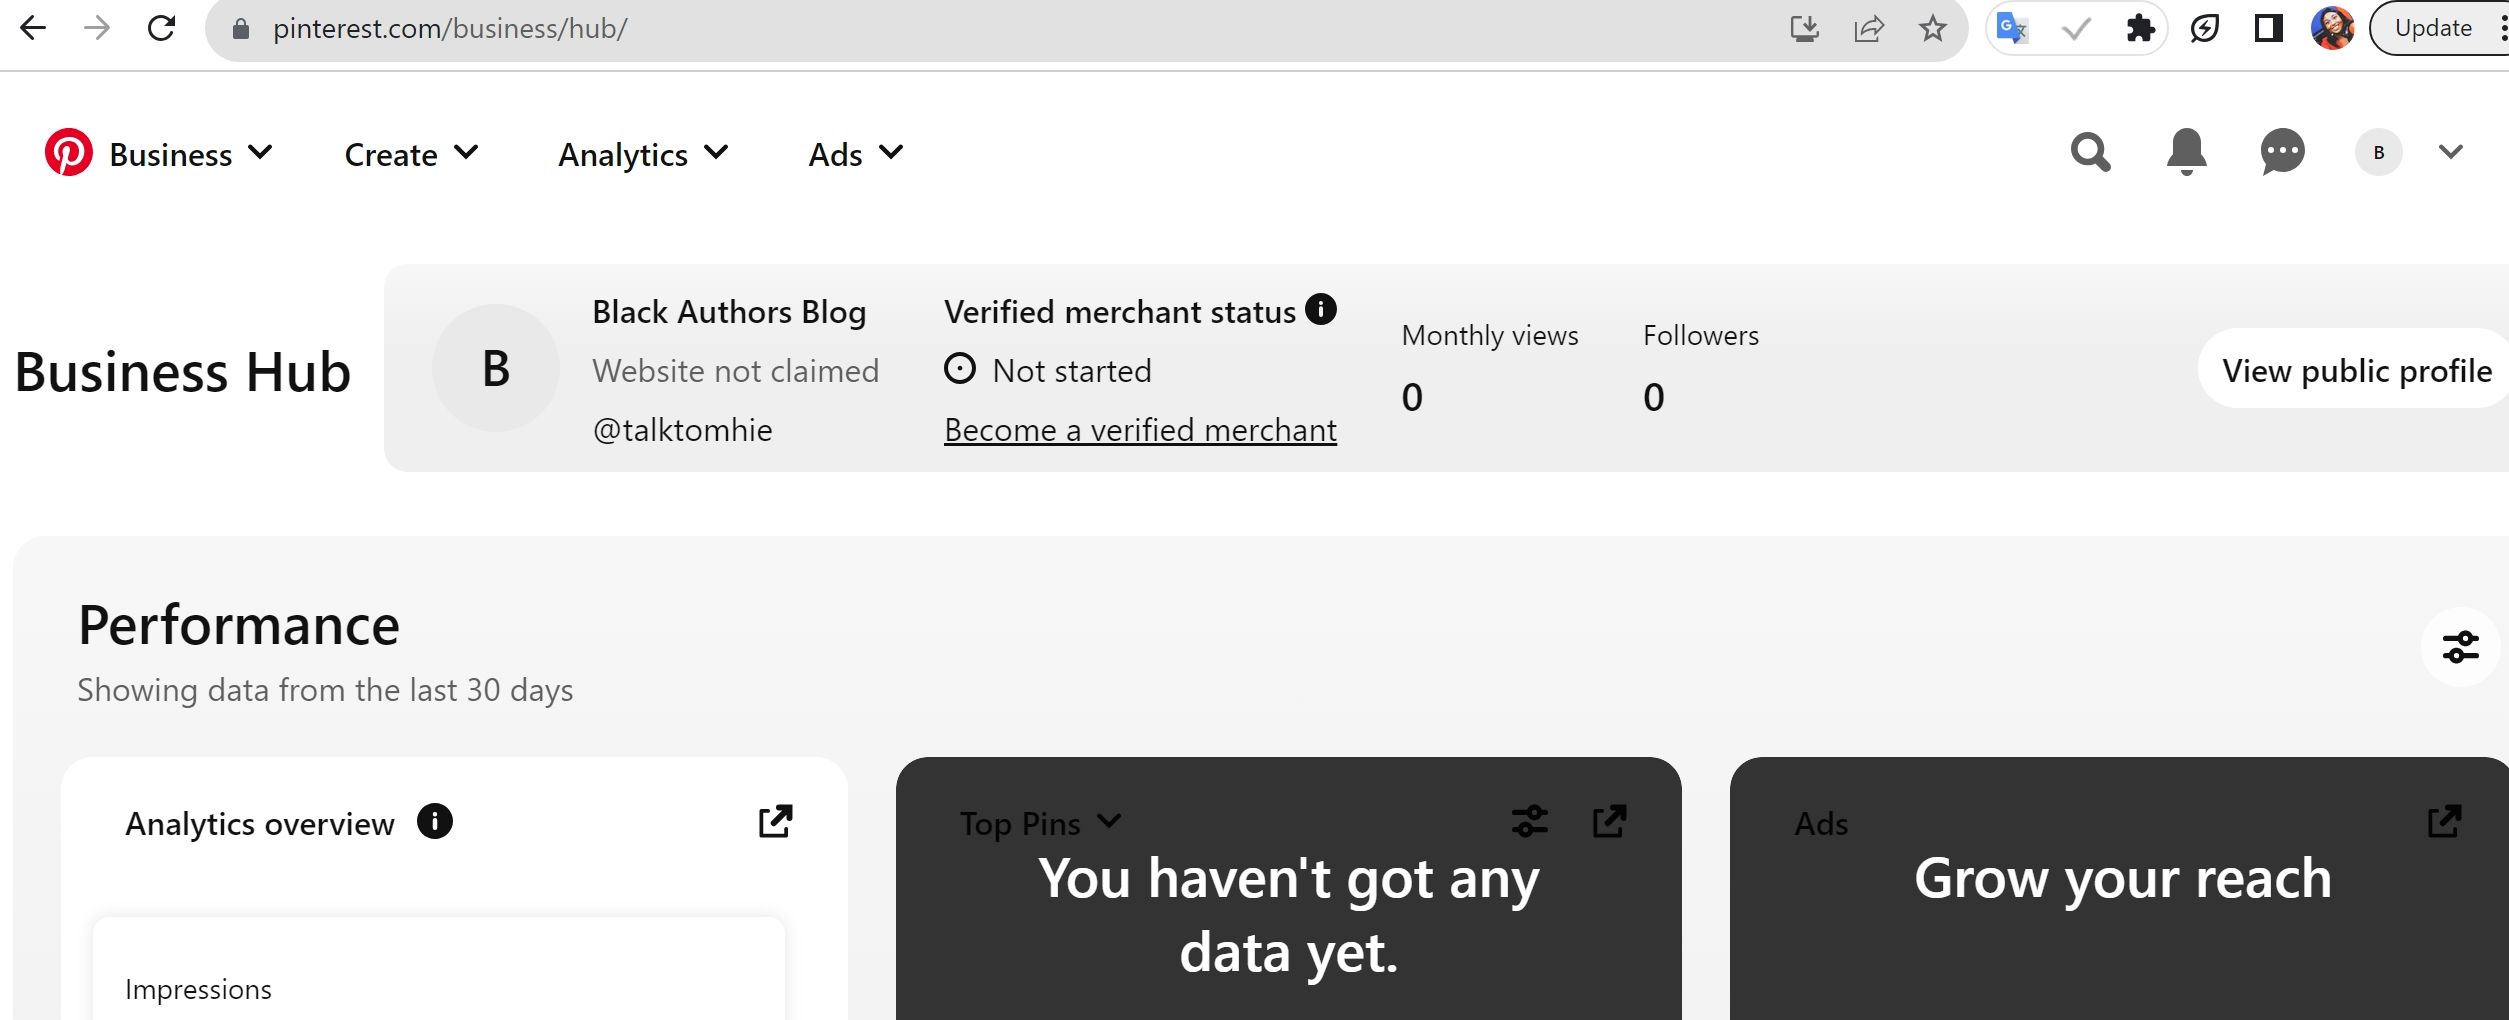Open messages using the chat bubble icon

[2281, 153]
